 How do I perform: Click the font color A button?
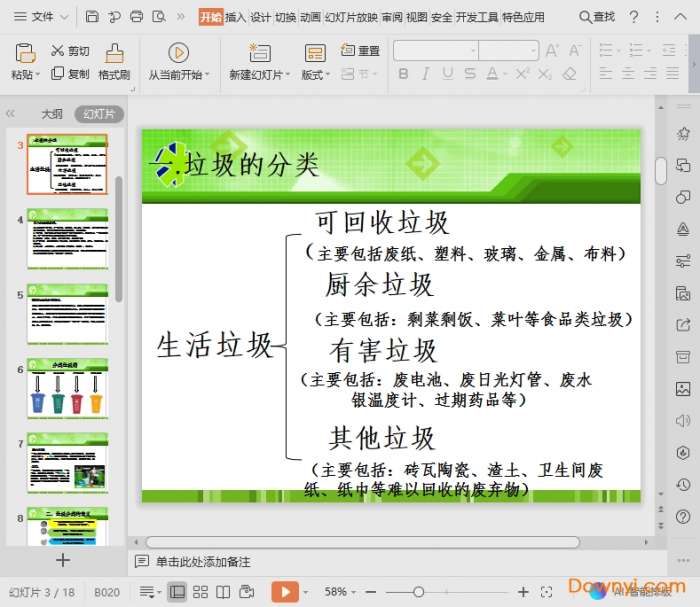point(492,74)
